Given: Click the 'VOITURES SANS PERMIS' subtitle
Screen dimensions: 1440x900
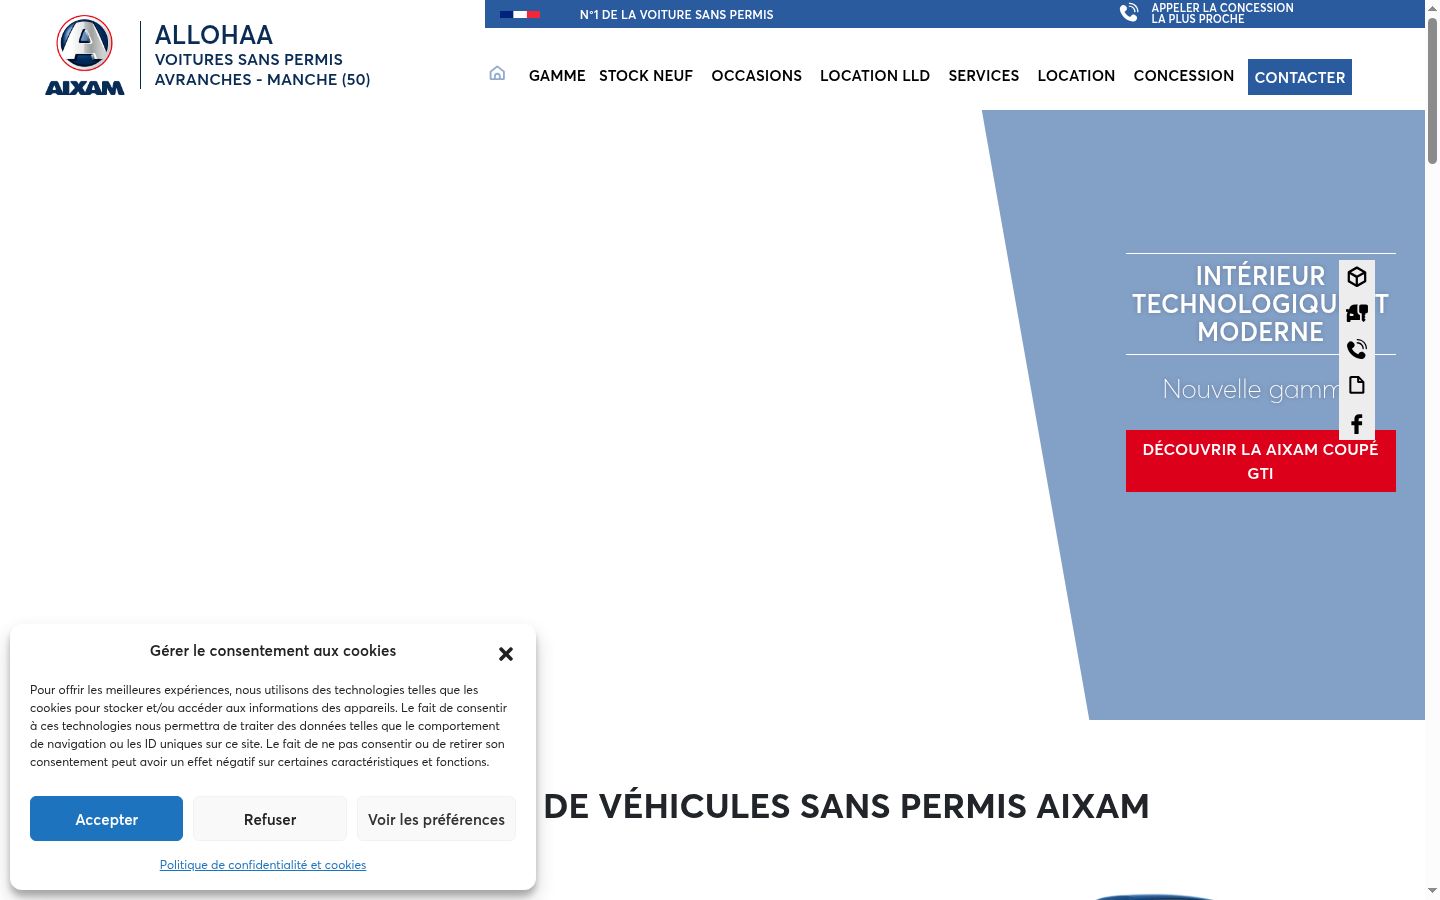Looking at the screenshot, I should (x=249, y=60).
